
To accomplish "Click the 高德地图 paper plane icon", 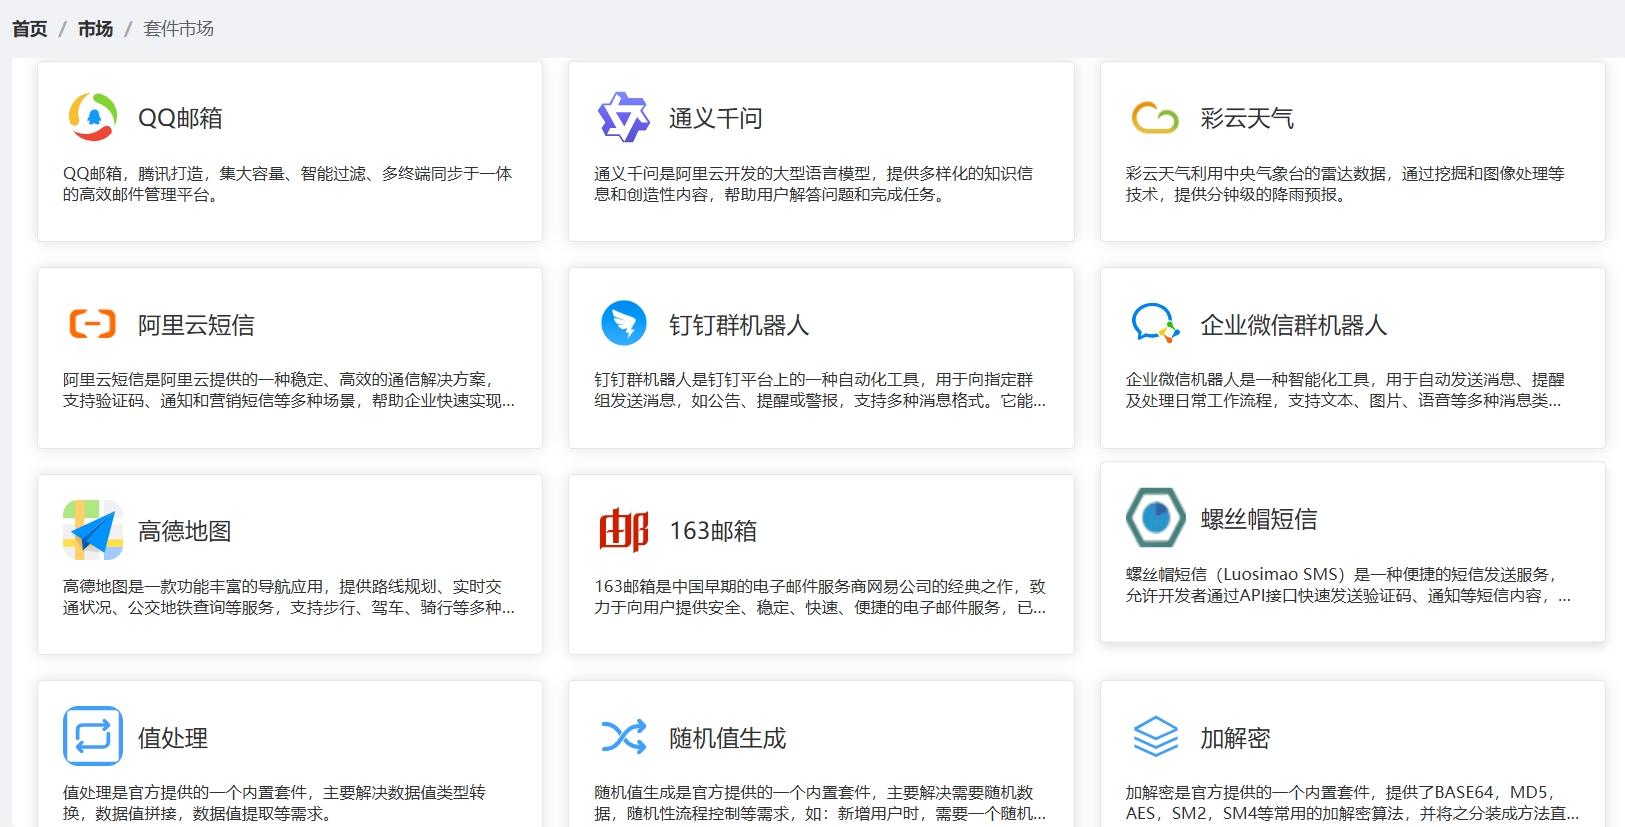I will pyautogui.click(x=93, y=530).
